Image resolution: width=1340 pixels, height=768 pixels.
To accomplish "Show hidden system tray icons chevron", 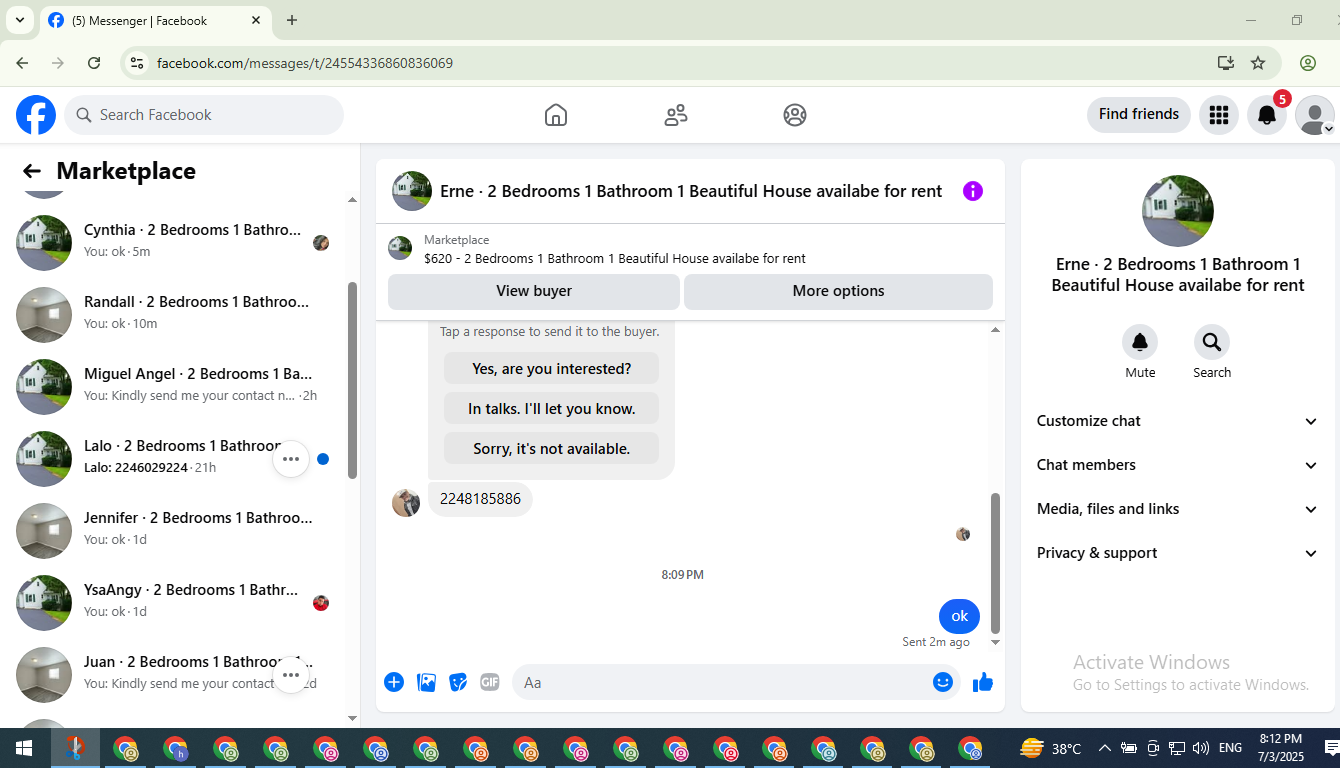I will (x=1105, y=748).
